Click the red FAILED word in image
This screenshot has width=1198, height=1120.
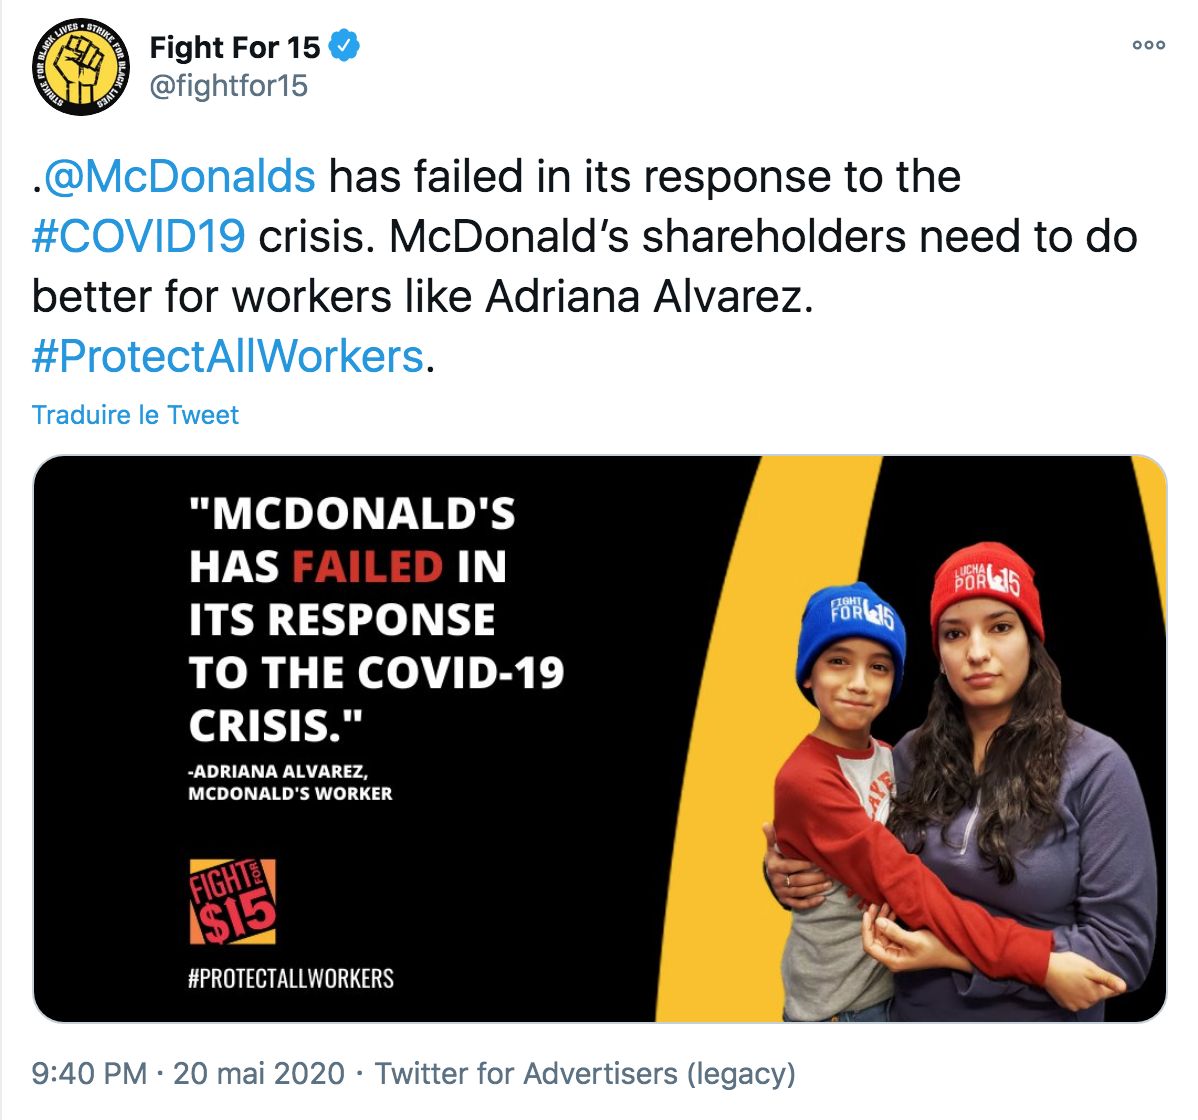coord(367,567)
